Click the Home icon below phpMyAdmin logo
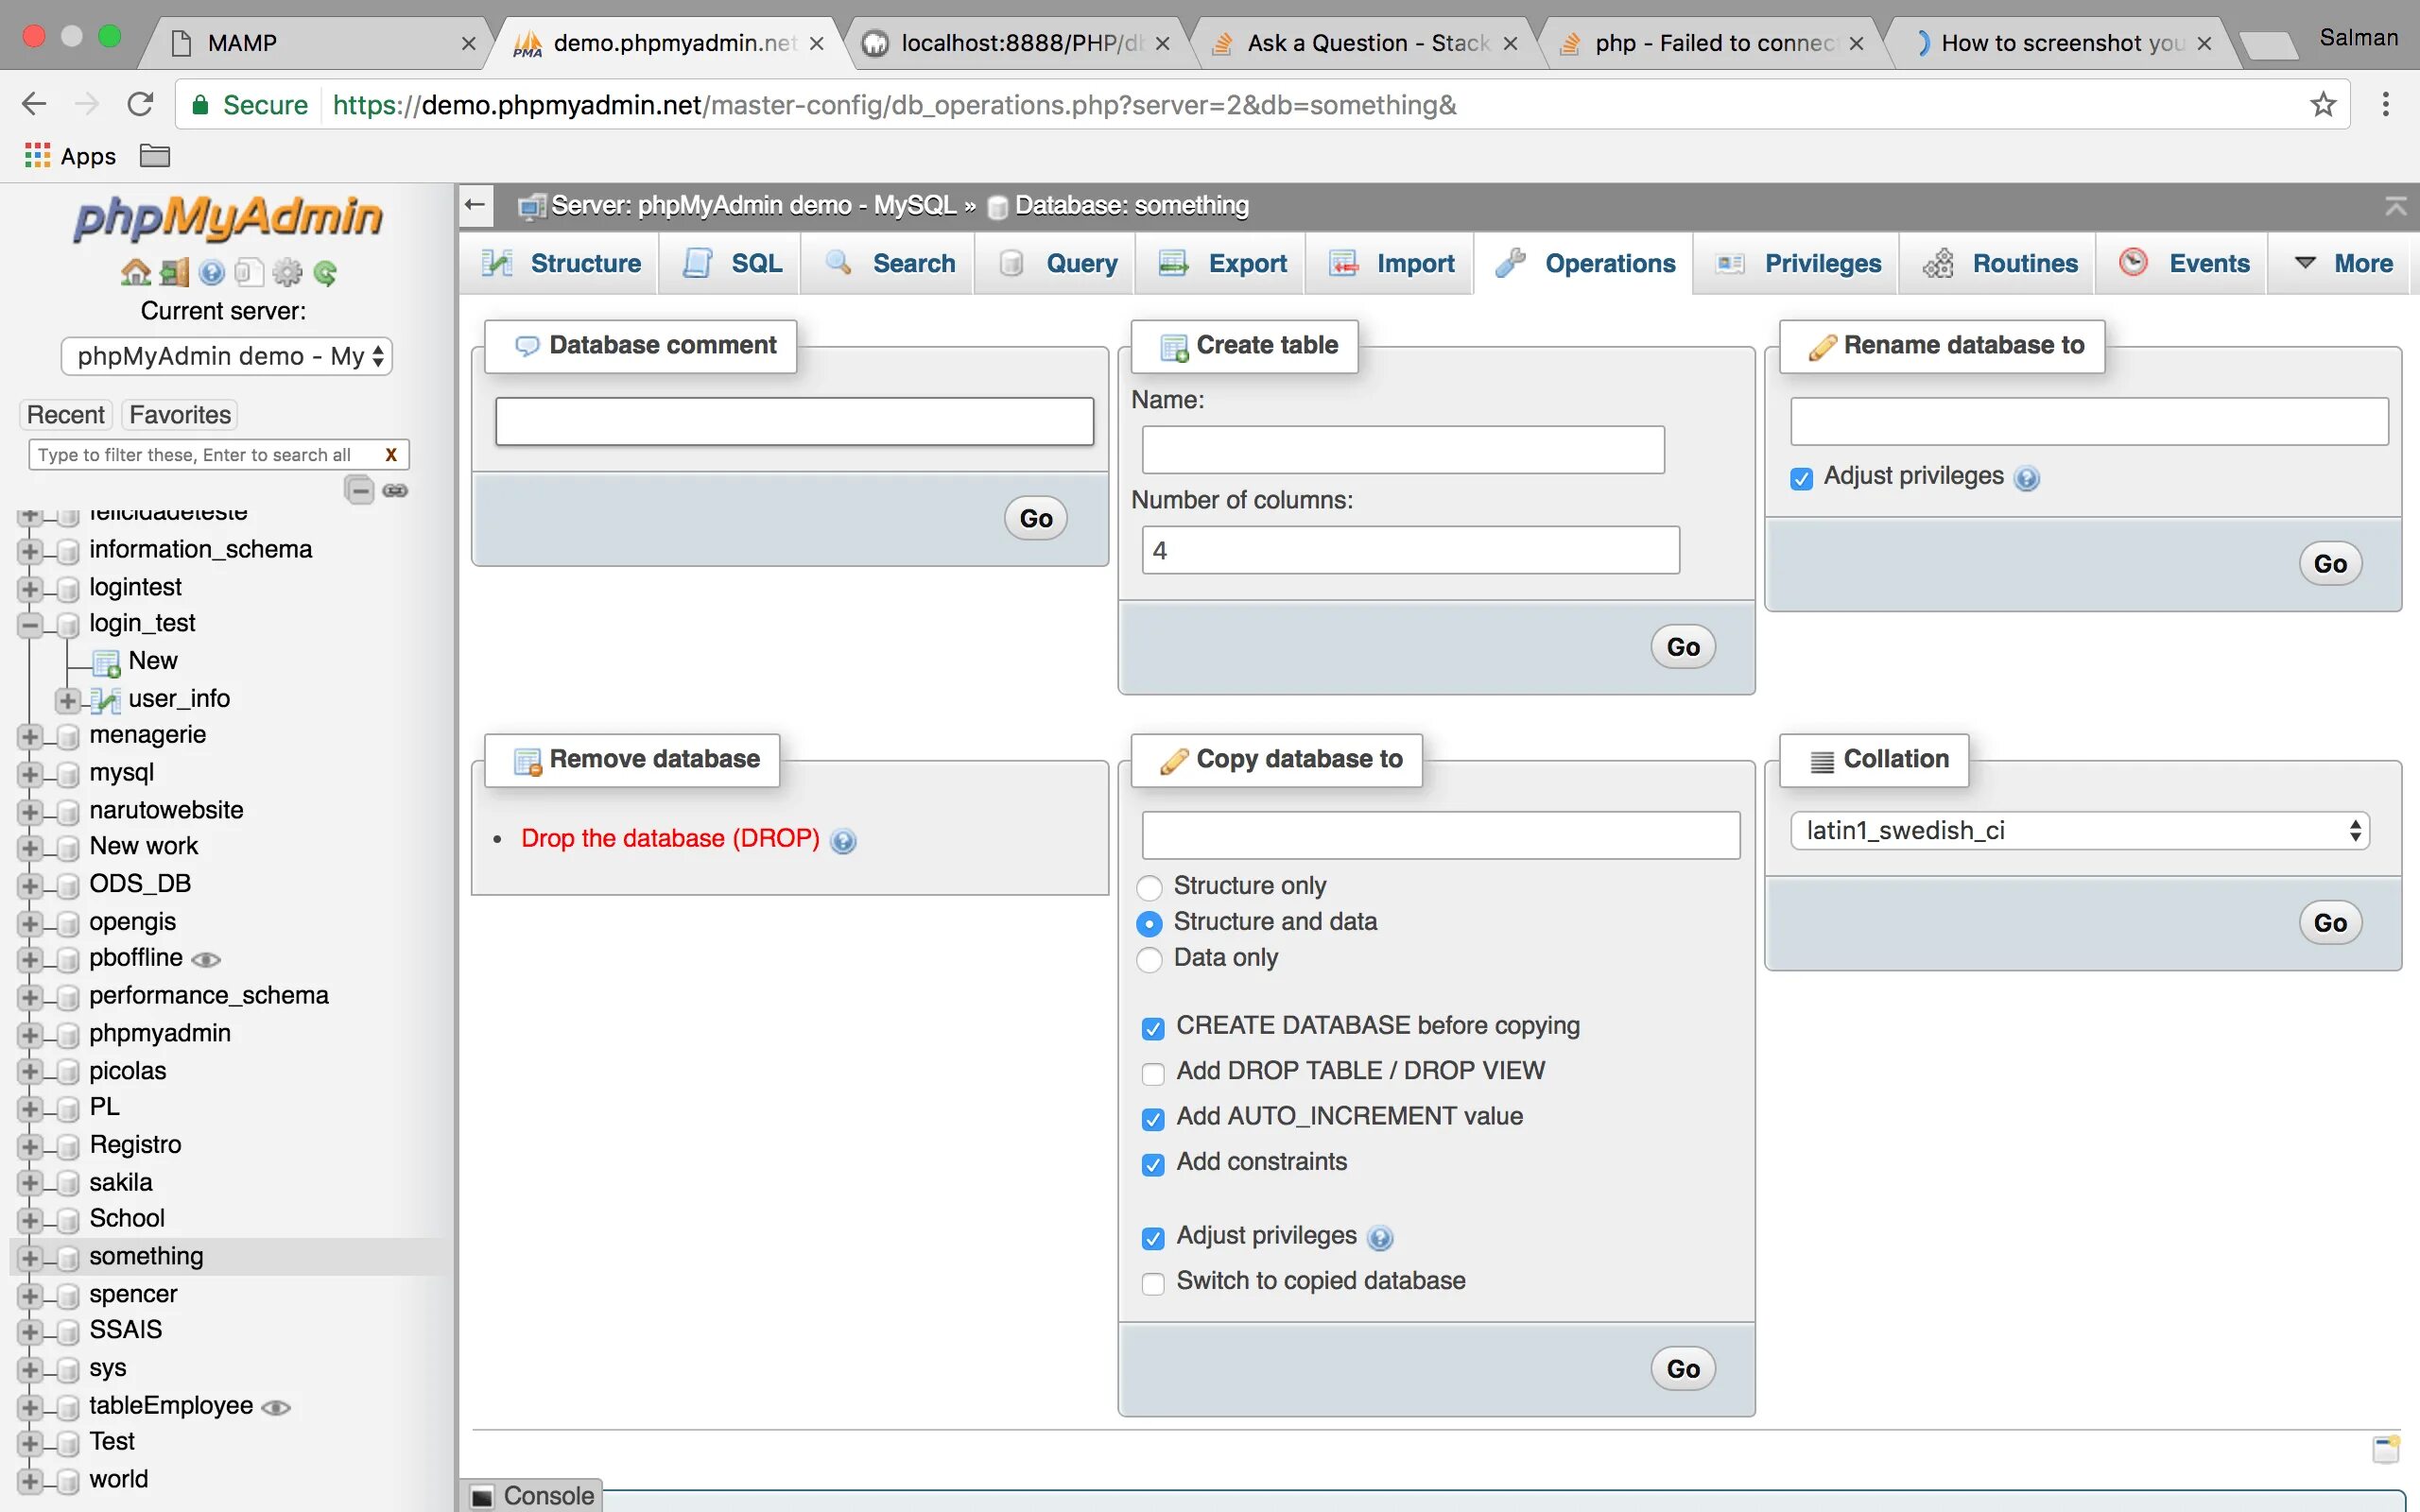Viewport: 2420px width, 1512px height. 136,272
